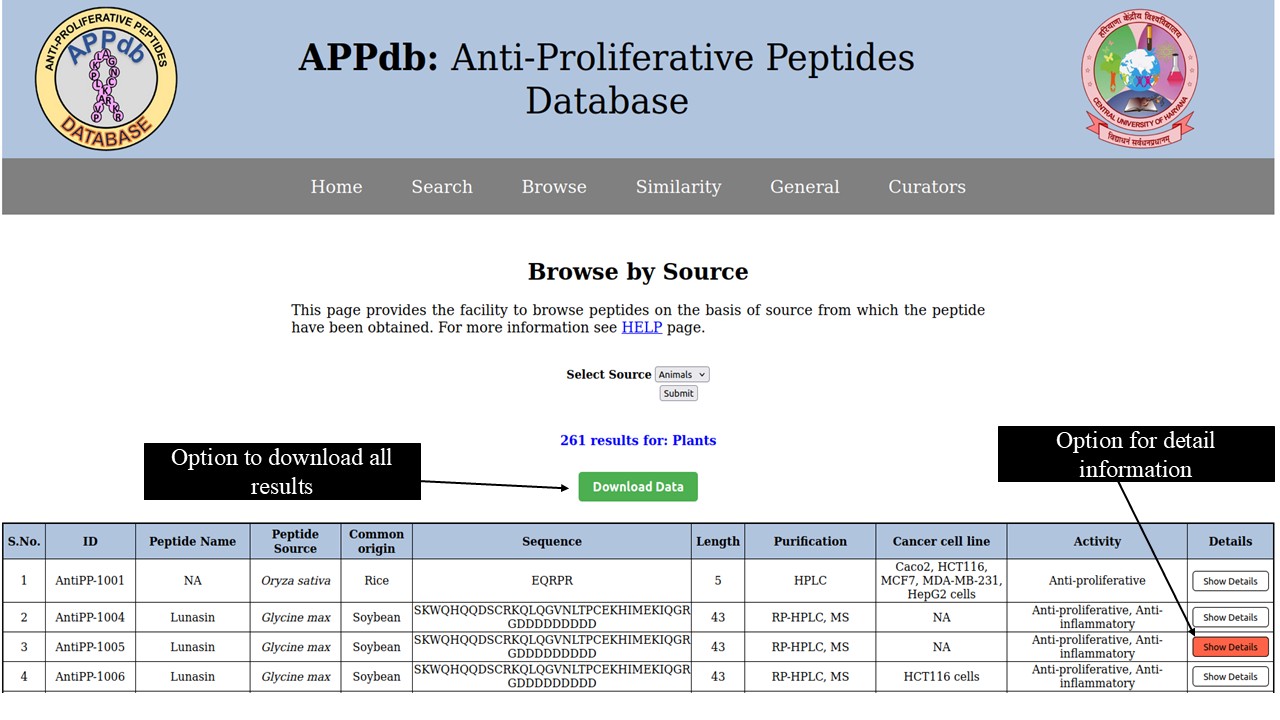
Task: Click the EQRPR sequence cell
Action: pyautogui.click(x=552, y=580)
